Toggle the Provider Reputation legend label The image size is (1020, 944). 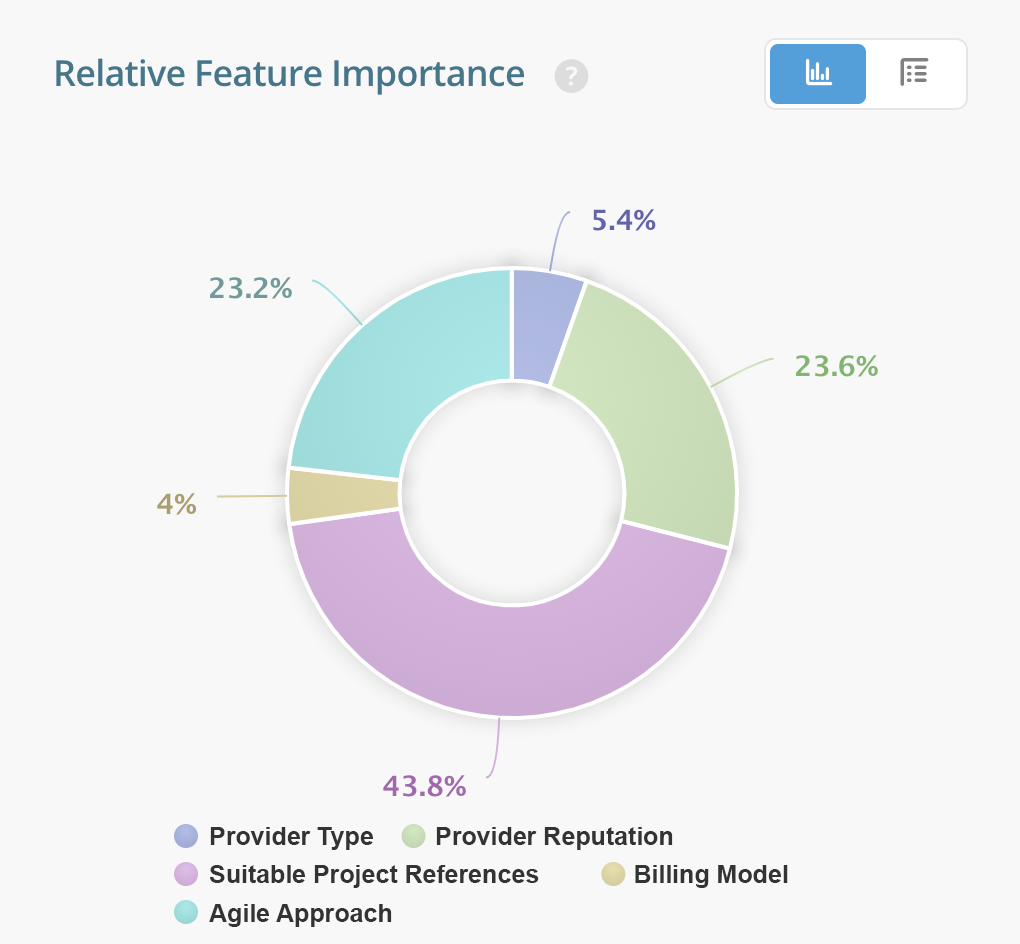click(554, 836)
